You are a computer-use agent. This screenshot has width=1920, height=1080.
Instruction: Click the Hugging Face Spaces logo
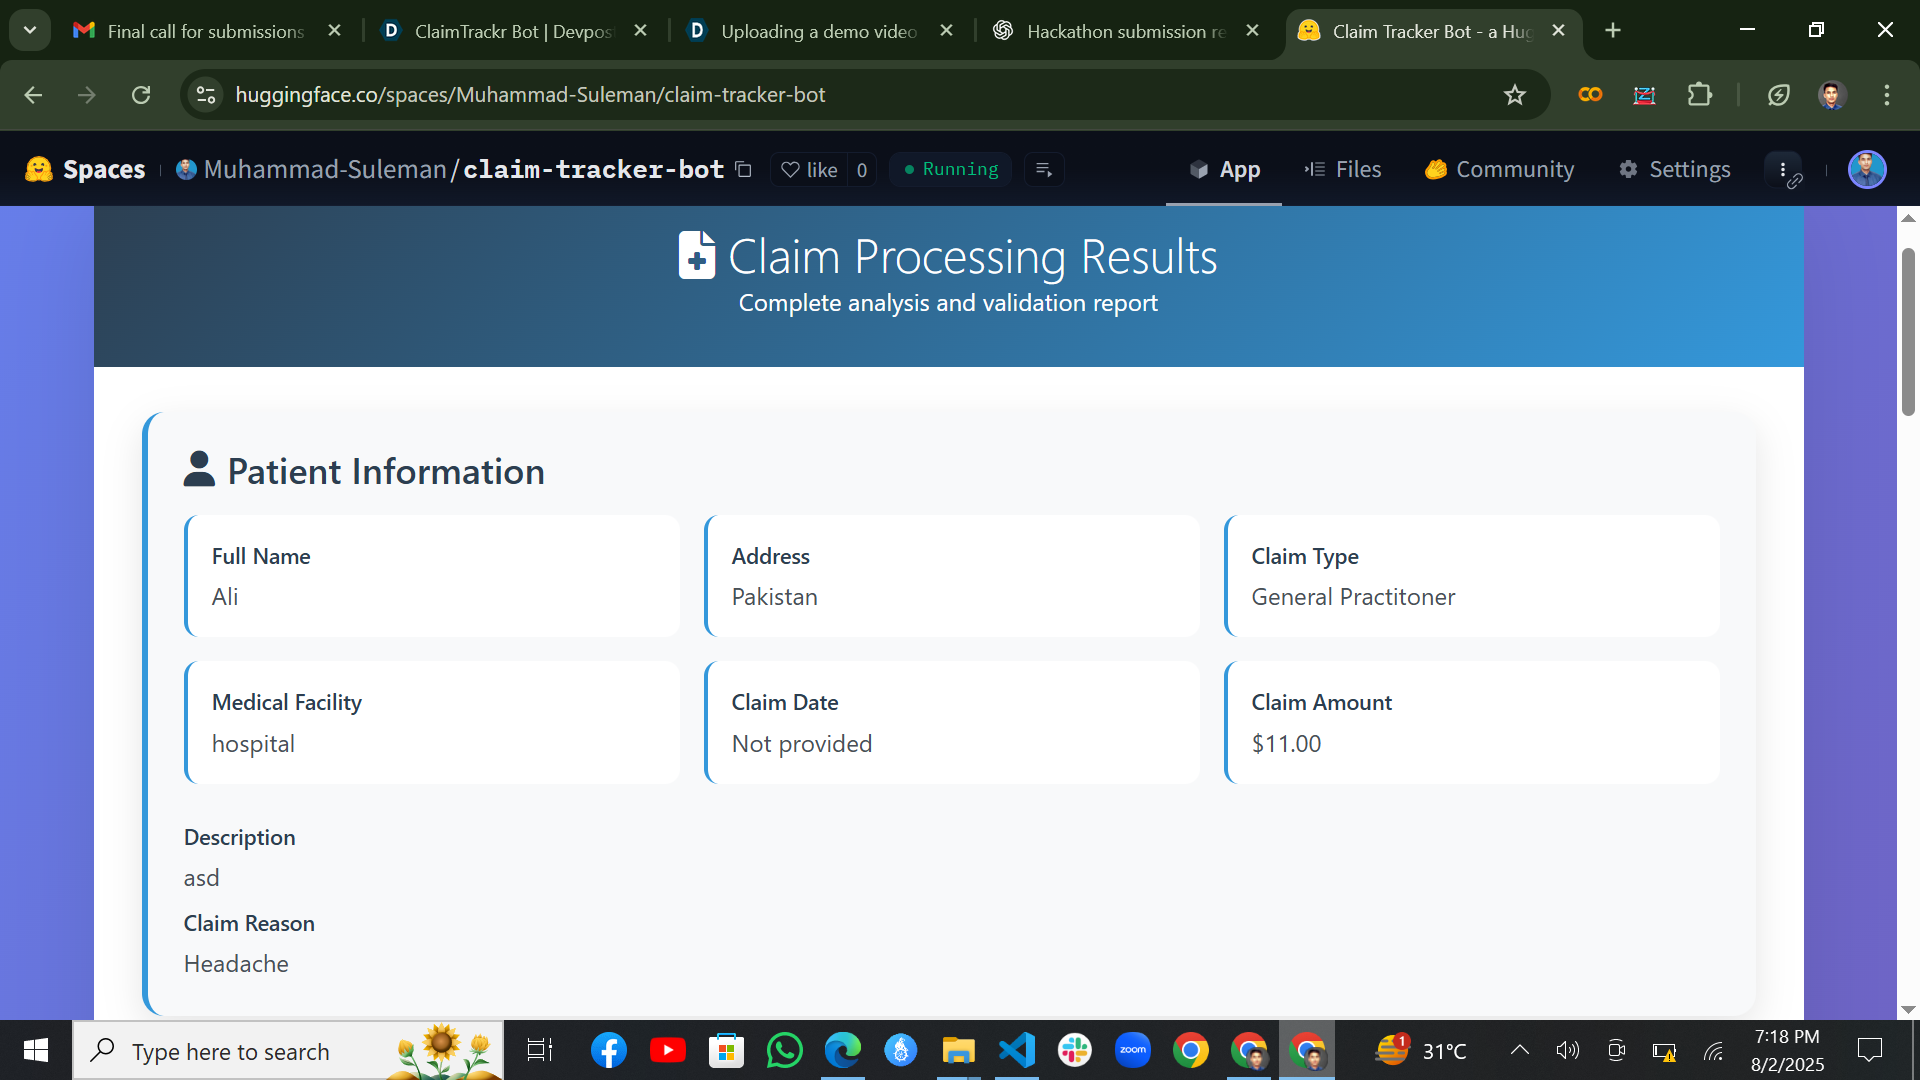(38, 169)
